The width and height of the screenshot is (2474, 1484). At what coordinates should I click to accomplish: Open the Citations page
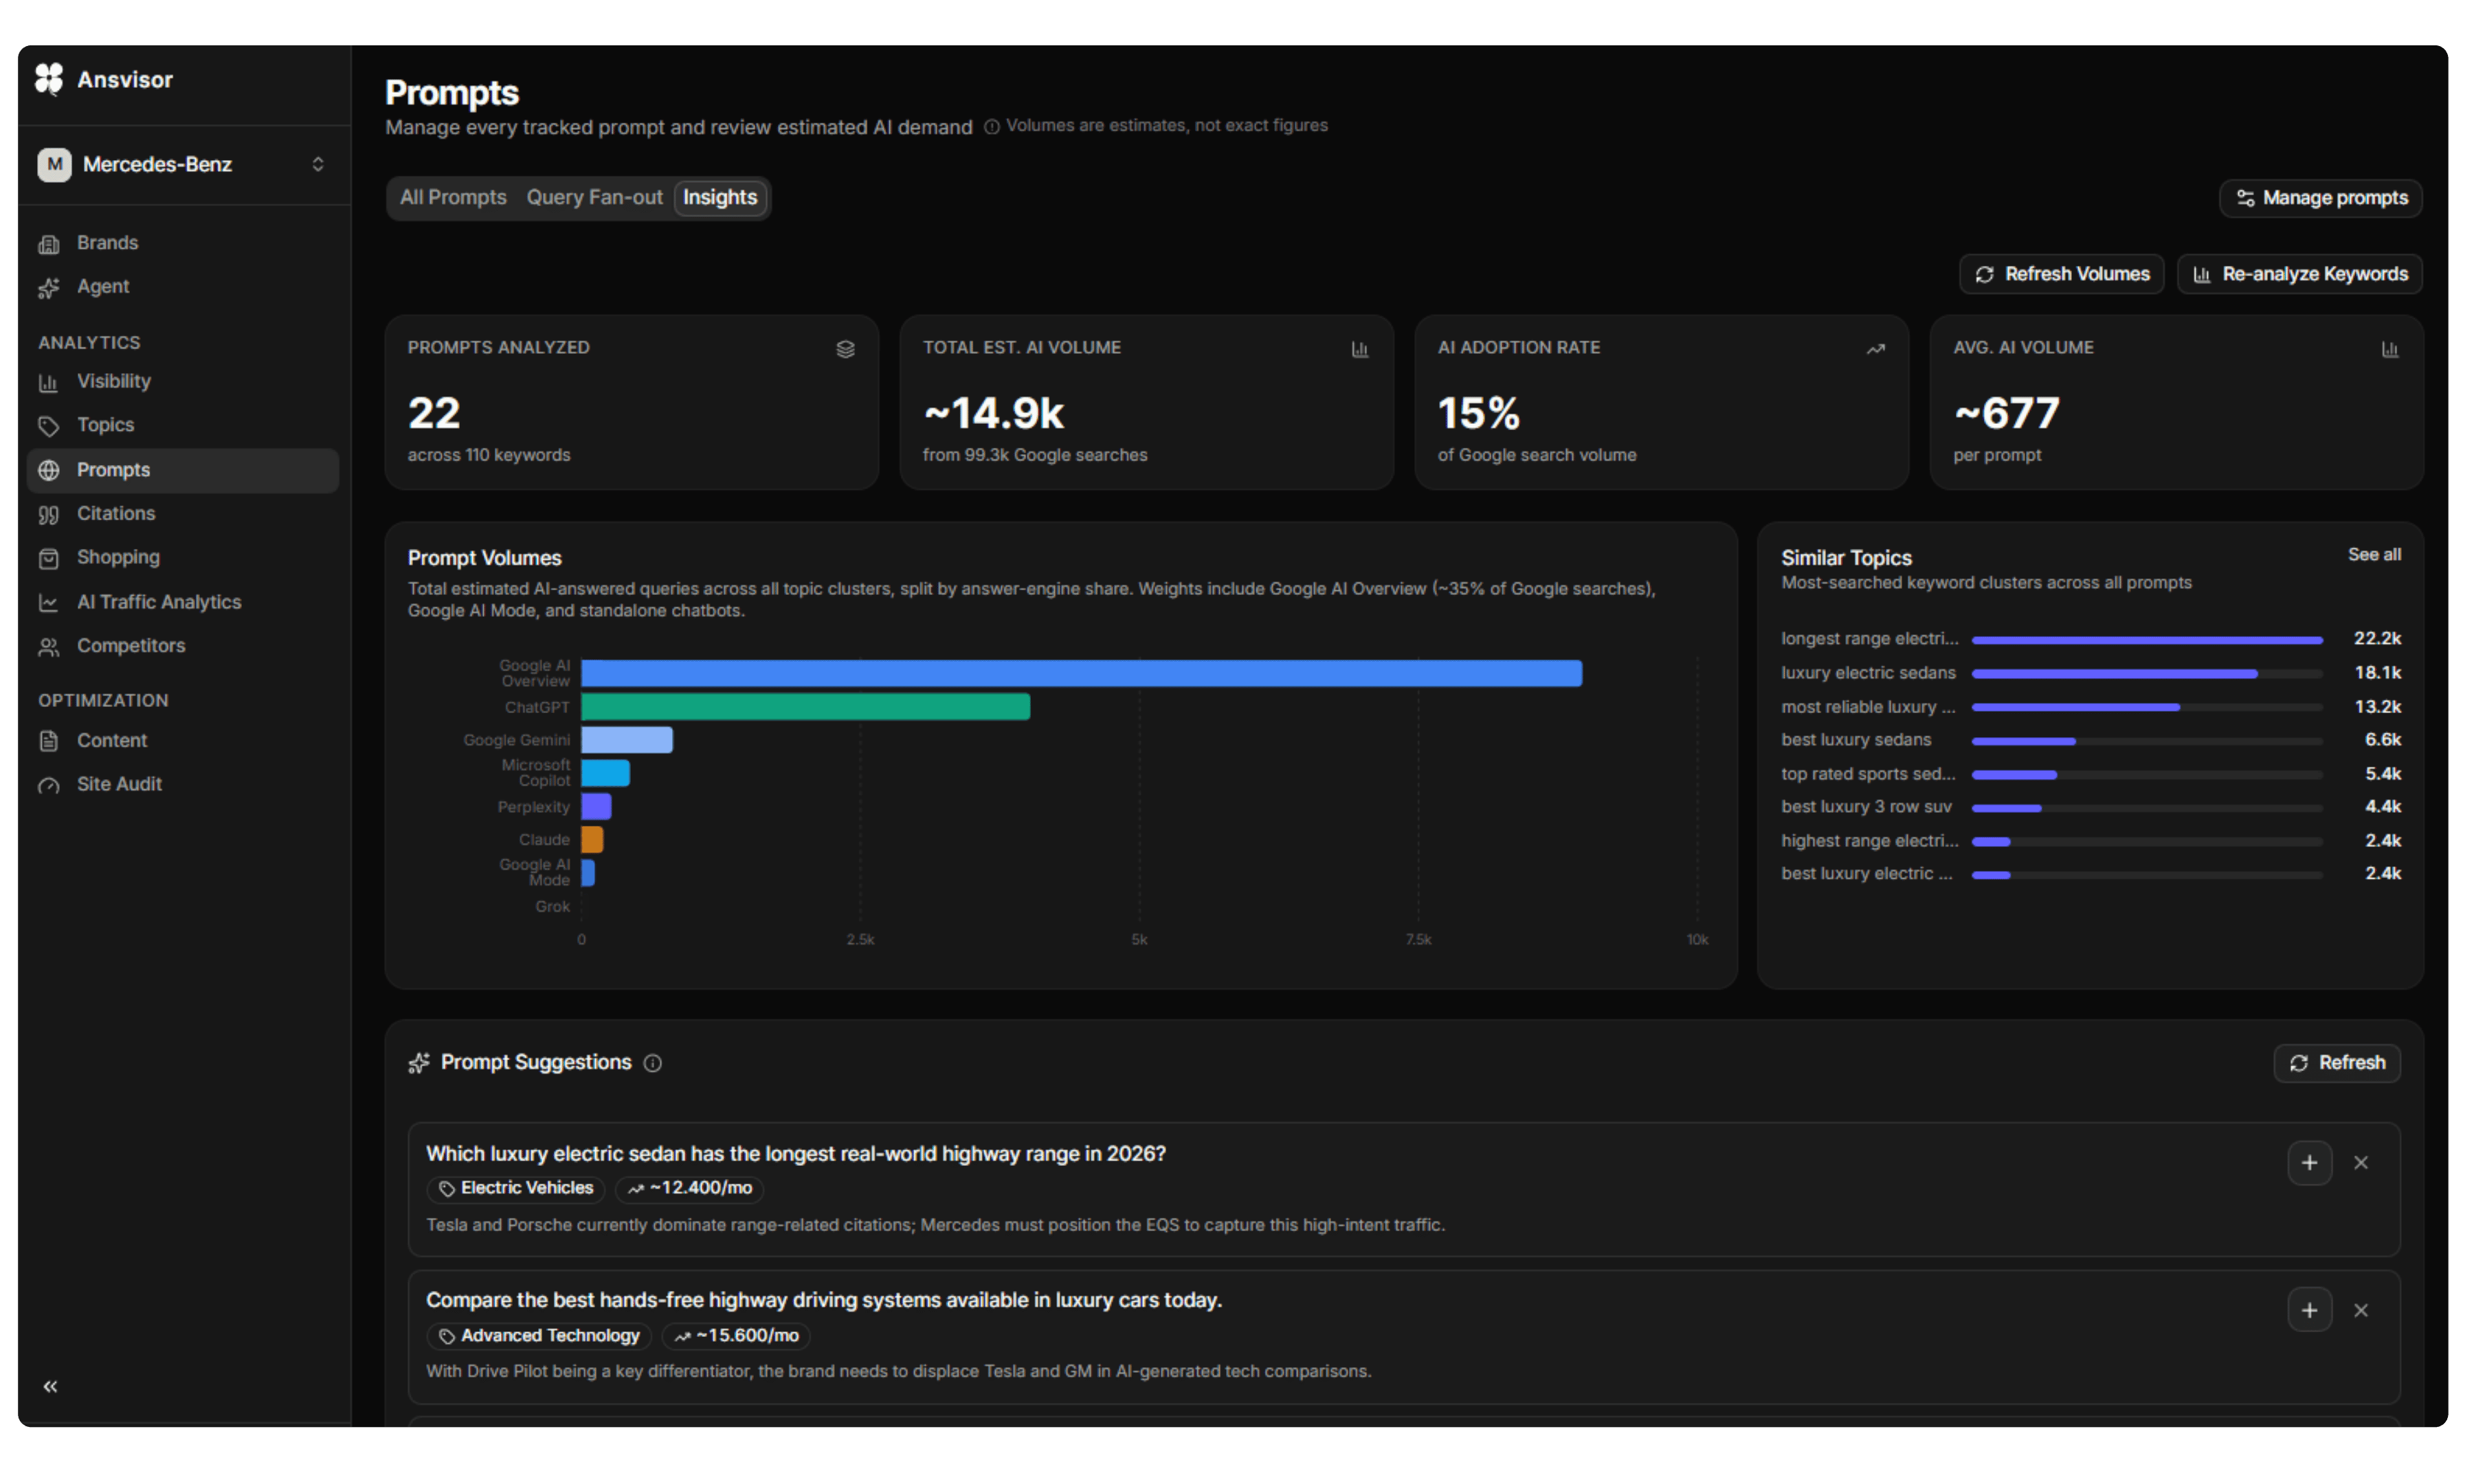pos(183,514)
